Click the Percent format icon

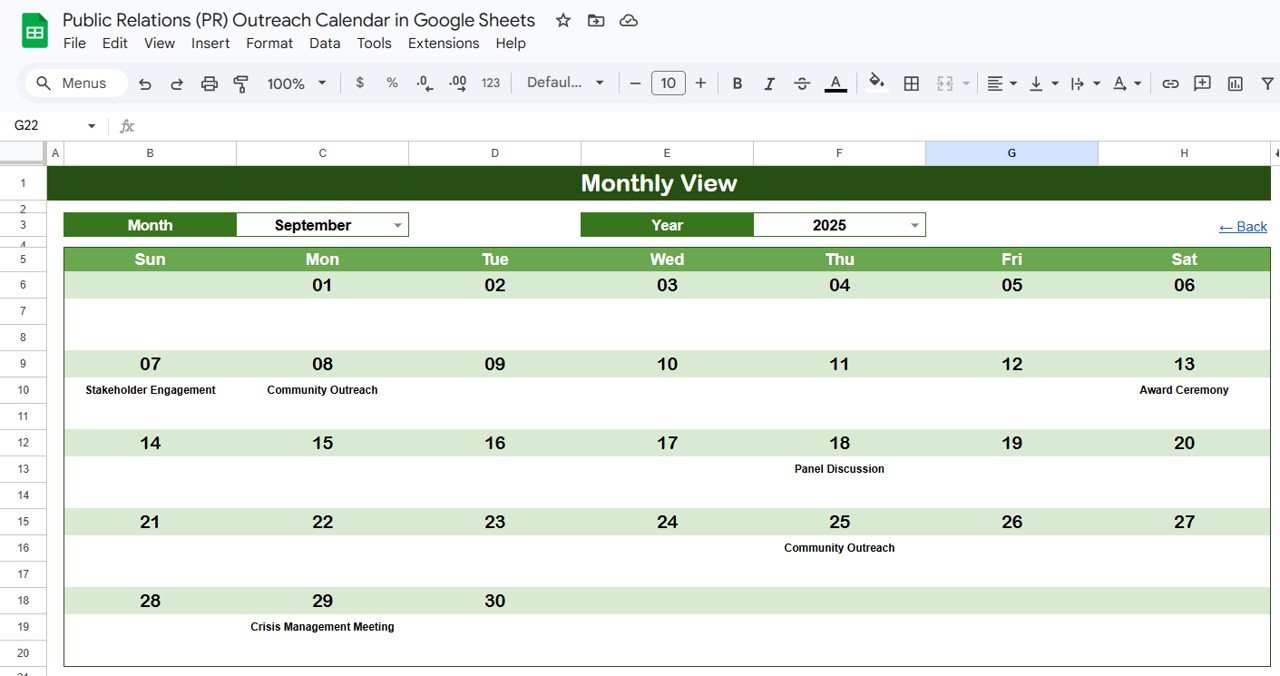pyautogui.click(x=391, y=83)
